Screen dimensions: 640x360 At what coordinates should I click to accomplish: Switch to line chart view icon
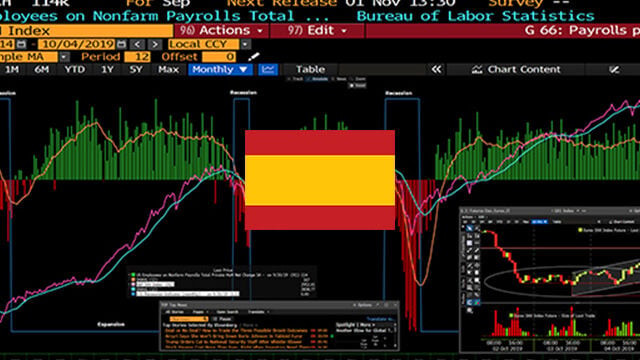tap(268, 69)
